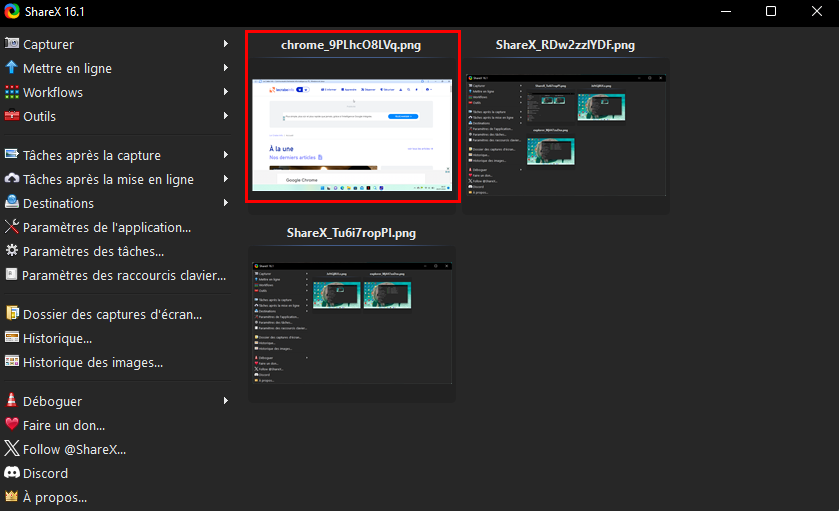Click the chrome_9PLhcO8LVq.png file name
The height and width of the screenshot is (511, 839).
point(351,45)
